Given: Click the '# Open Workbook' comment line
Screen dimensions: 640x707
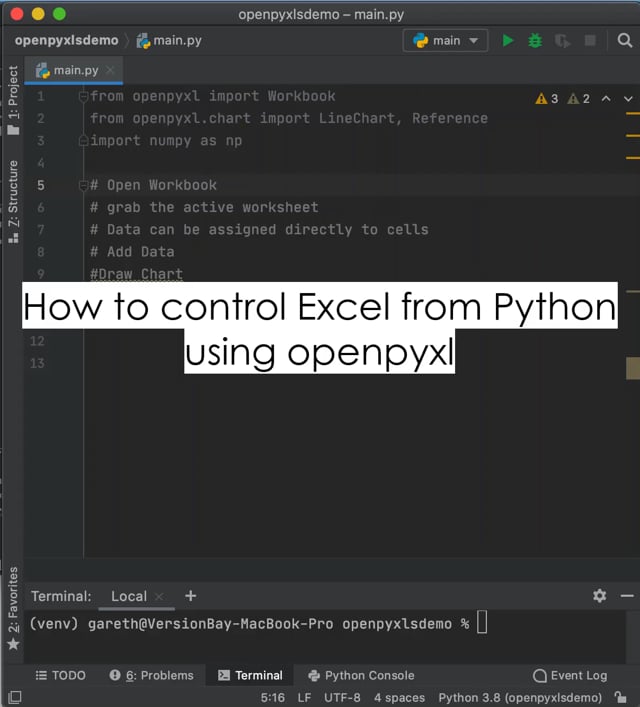Looking at the screenshot, I should pos(153,185).
